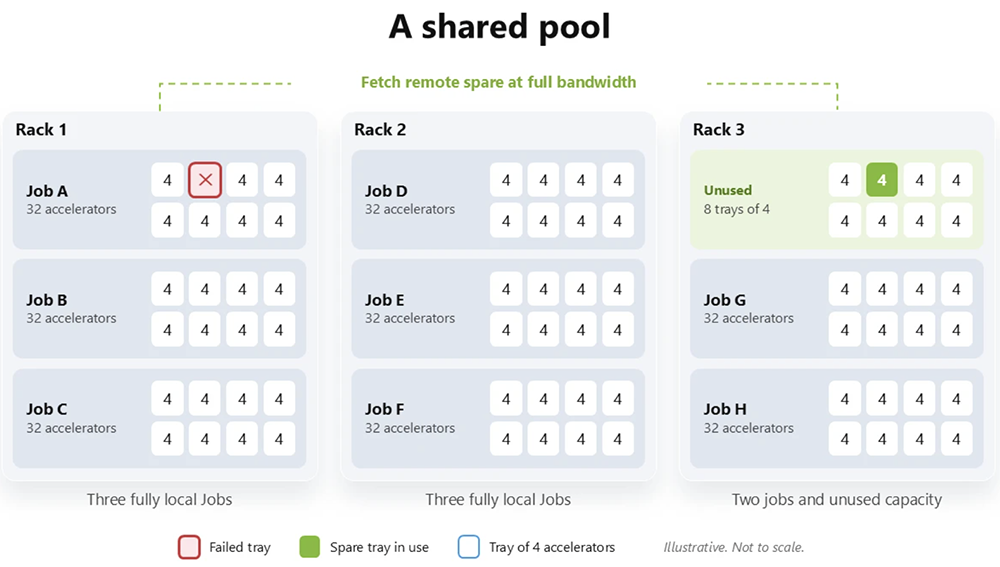The width and height of the screenshot is (1000, 567).
Task: Click the Failed tray legend swatch
Action: tap(189, 547)
